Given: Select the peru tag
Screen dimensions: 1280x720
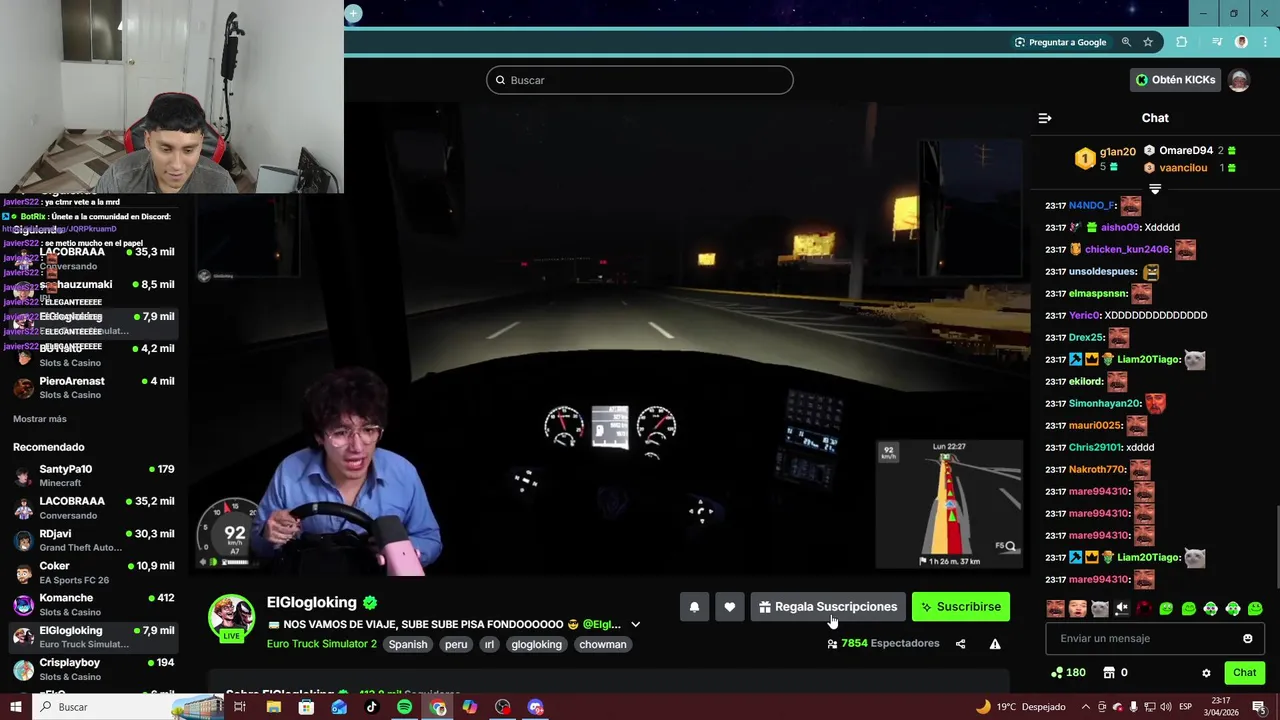Looking at the screenshot, I should (456, 644).
